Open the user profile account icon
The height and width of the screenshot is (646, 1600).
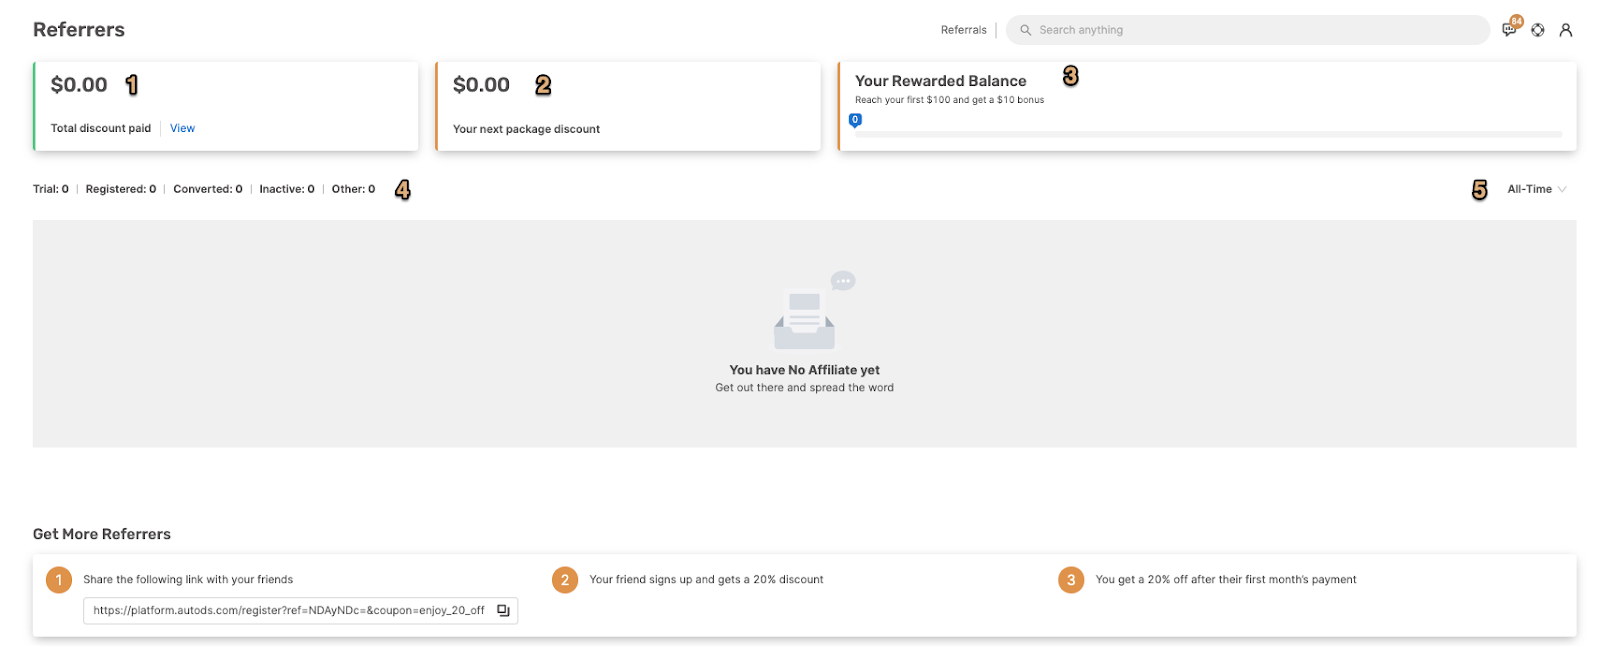point(1566,30)
